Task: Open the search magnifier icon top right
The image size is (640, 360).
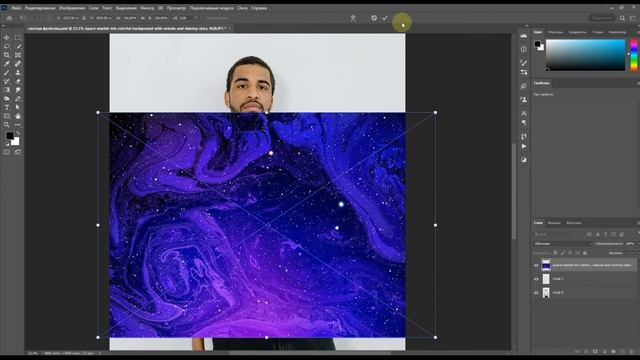Action: click(x=622, y=18)
